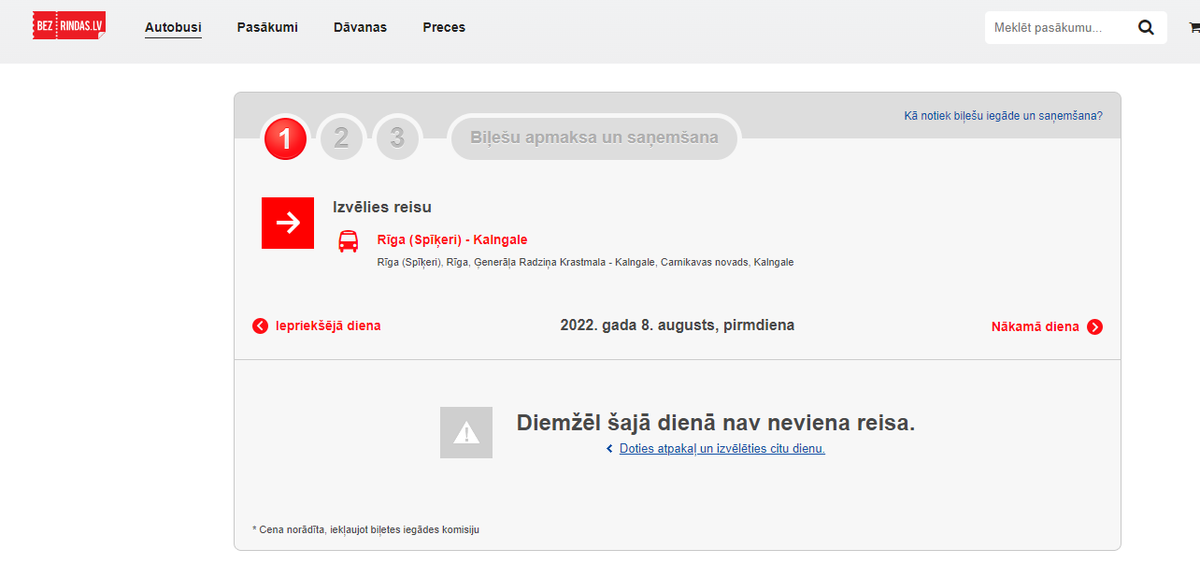Click the red arrow icon beside Izvēlies reisu

(288, 223)
